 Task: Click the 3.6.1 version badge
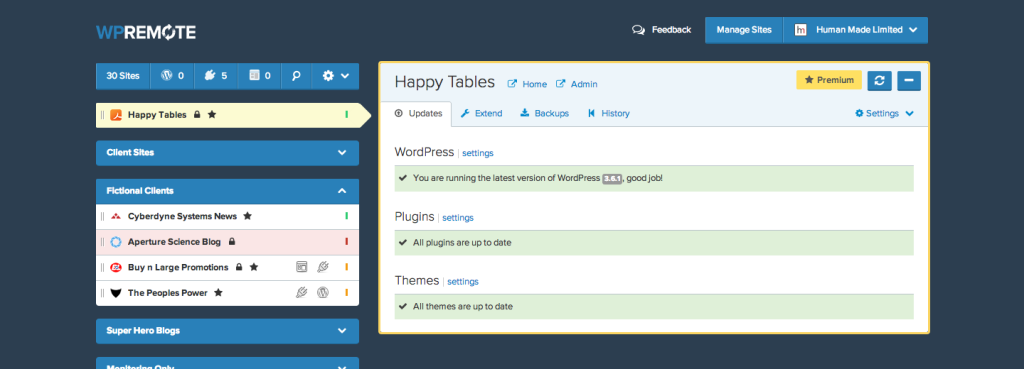[612, 178]
